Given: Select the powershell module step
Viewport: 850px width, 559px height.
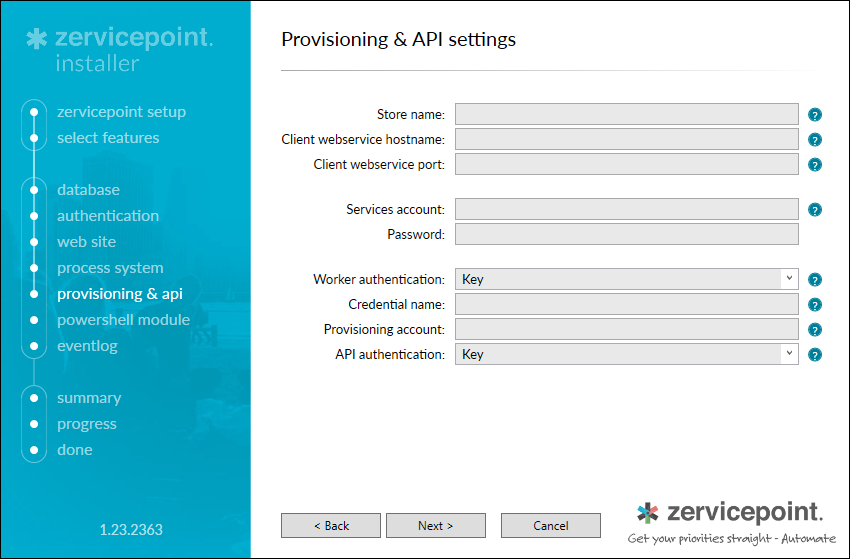Looking at the screenshot, I should coord(123,320).
